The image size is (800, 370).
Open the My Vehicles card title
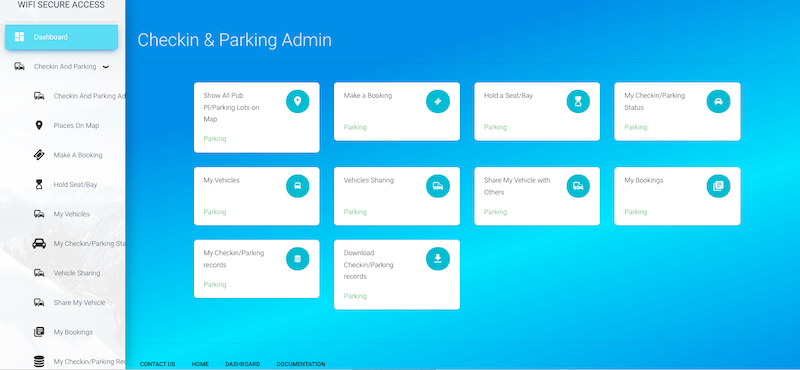(221, 180)
